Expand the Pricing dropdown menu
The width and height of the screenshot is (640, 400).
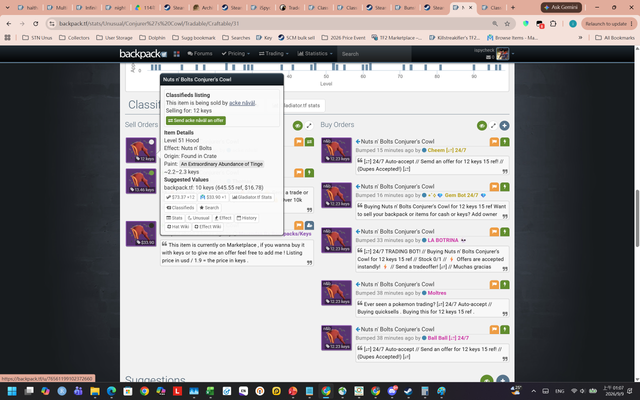tap(235, 53)
